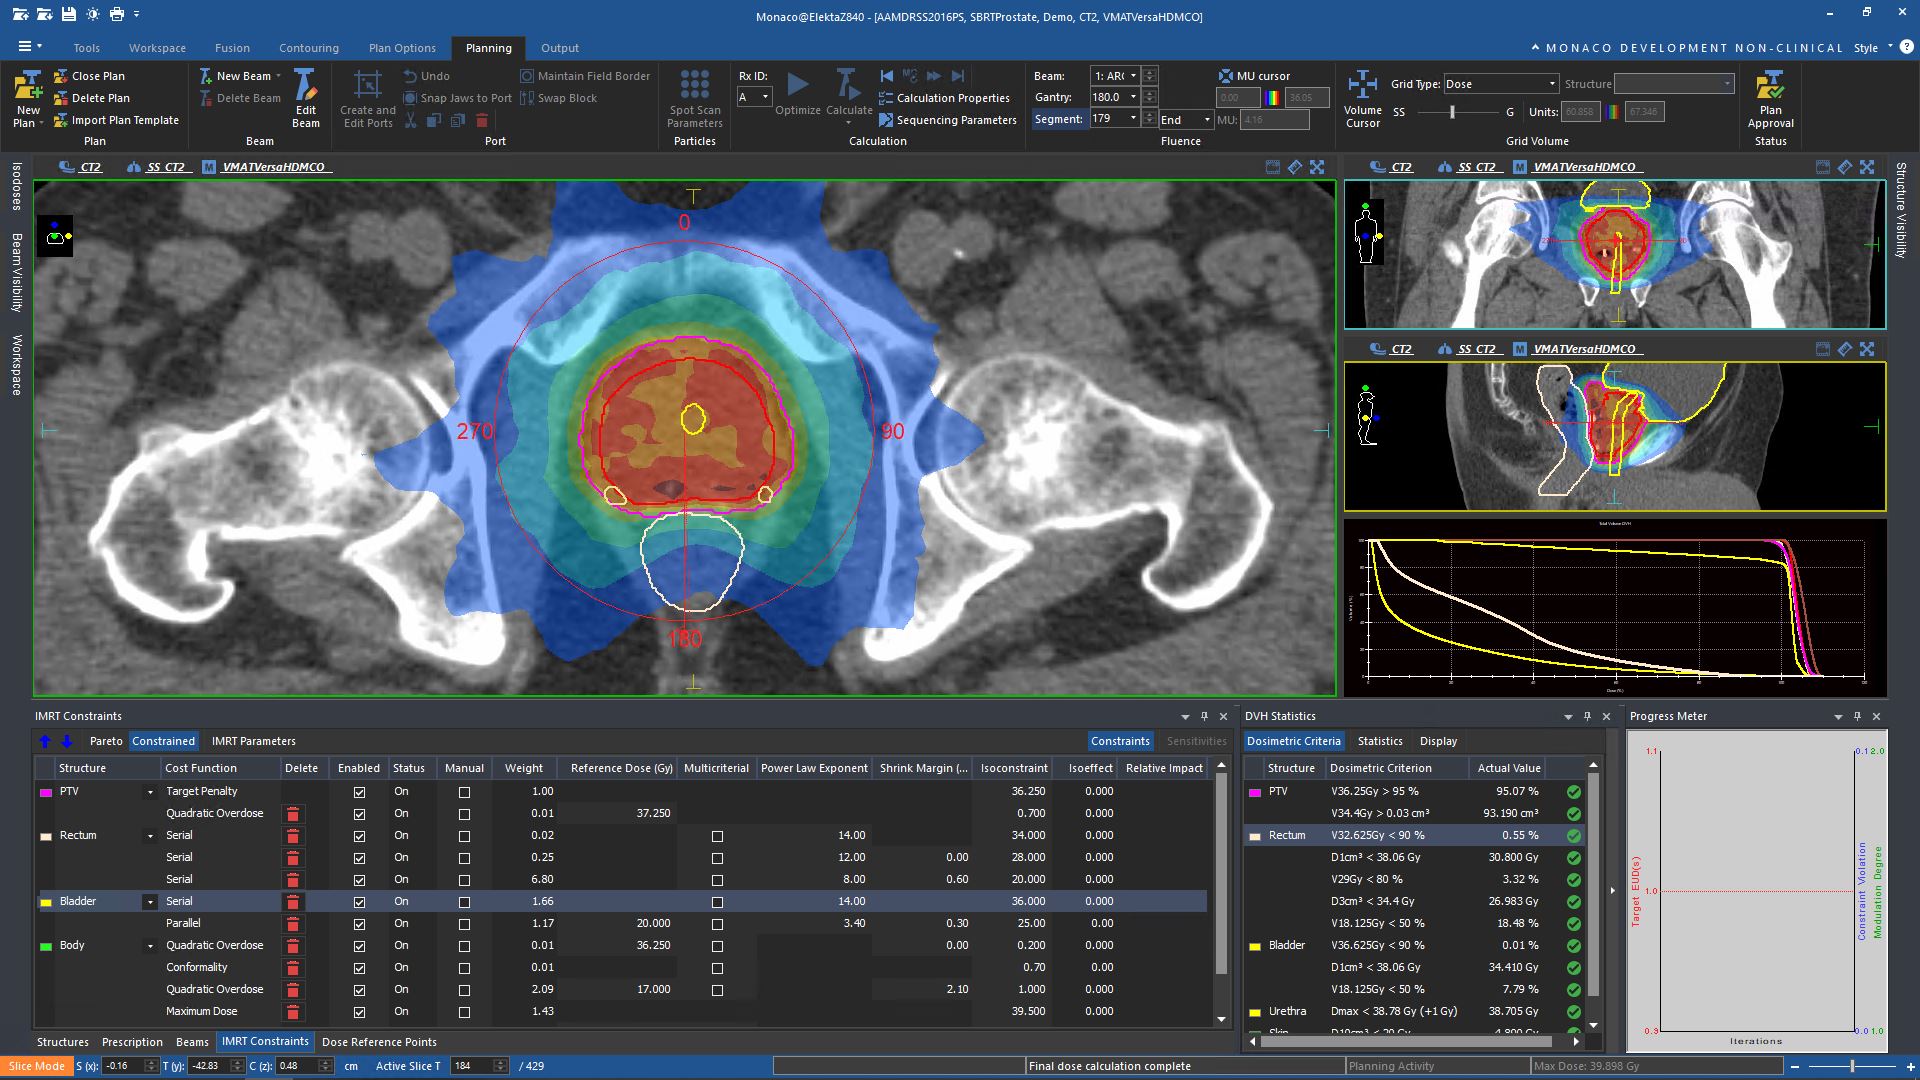The image size is (1920, 1080).
Task: Open IMRT Parameters
Action: coord(254,741)
